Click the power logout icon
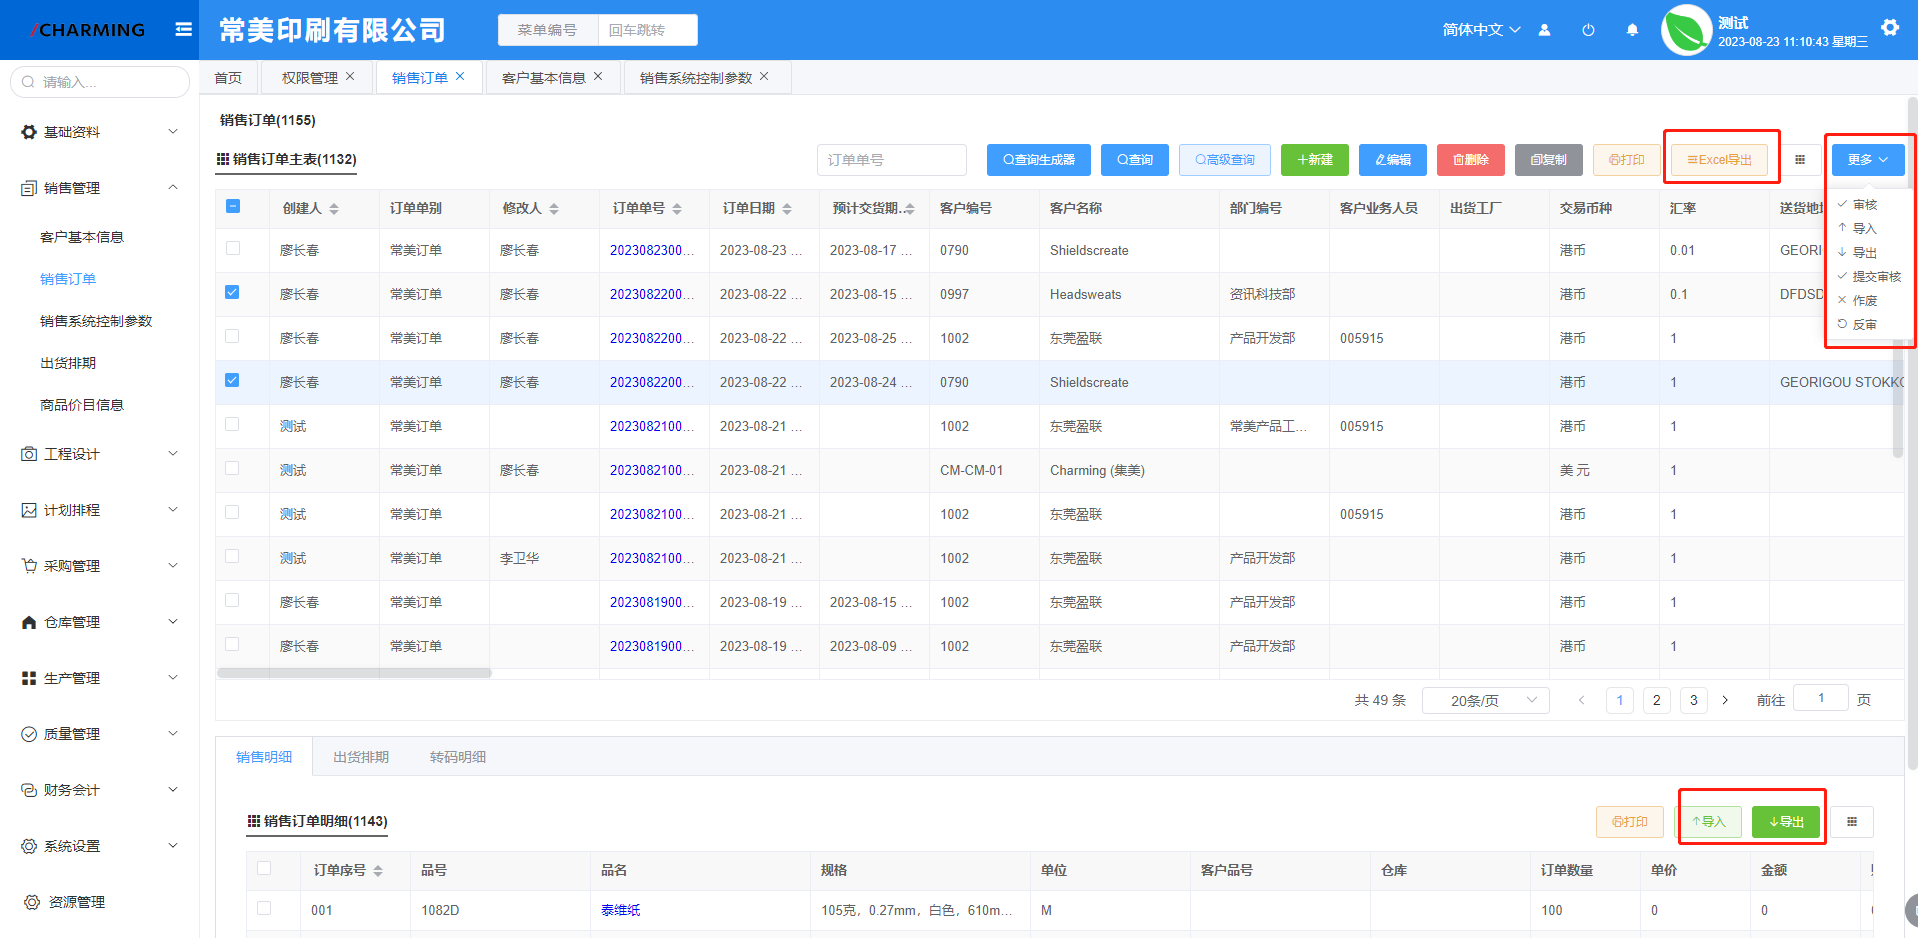1918x938 pixels. [1588, 30]
